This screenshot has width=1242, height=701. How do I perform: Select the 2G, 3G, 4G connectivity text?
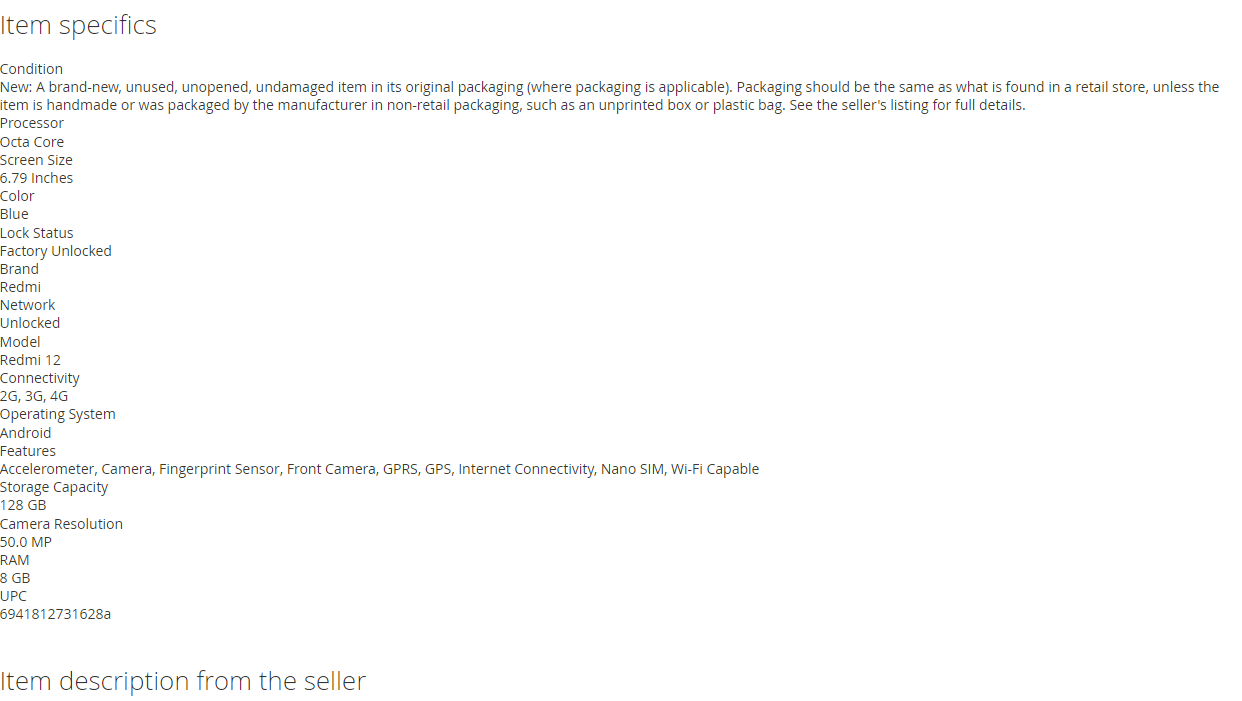(34, 396)
